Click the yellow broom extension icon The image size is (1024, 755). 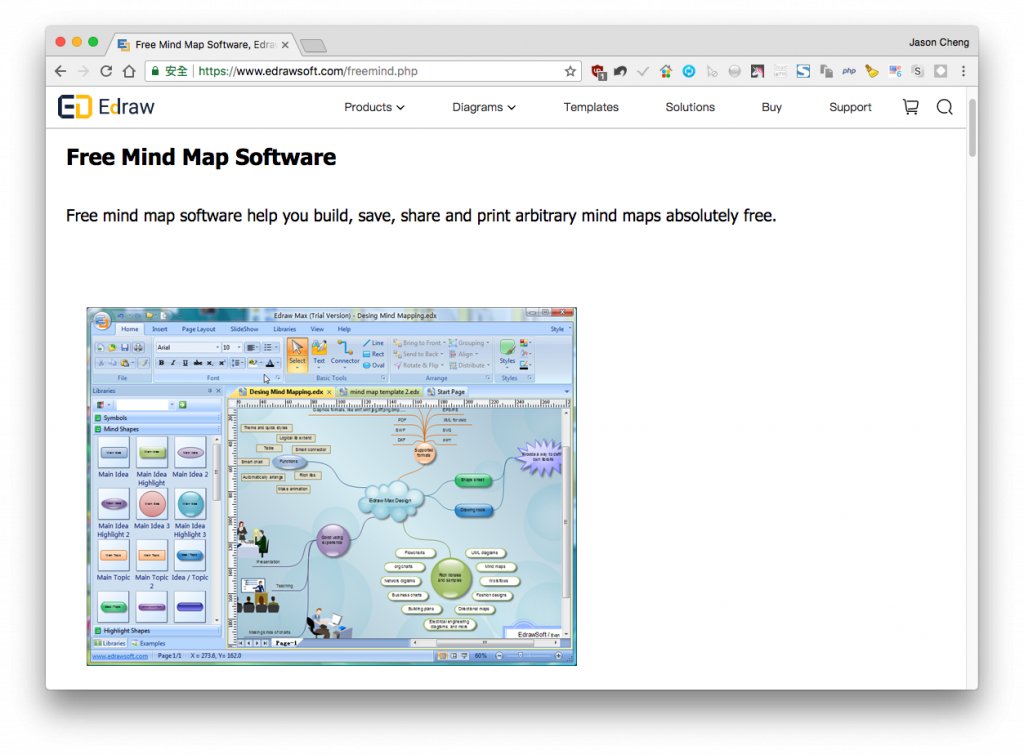click(x=872, y=71)
